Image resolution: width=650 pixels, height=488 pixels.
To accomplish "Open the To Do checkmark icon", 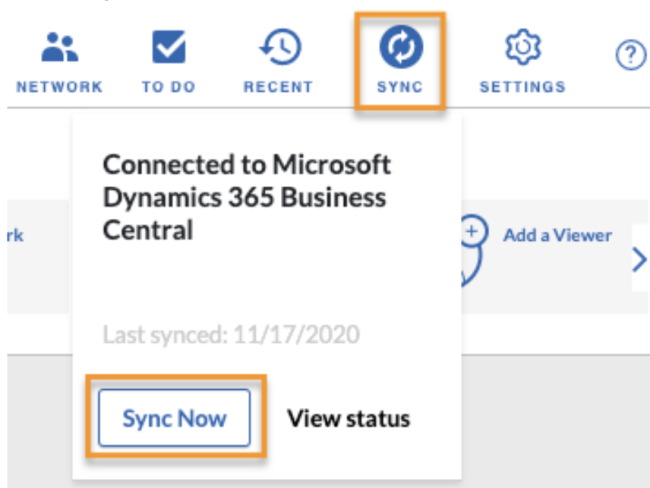I will pyautogui.click(x=168, y=47).
